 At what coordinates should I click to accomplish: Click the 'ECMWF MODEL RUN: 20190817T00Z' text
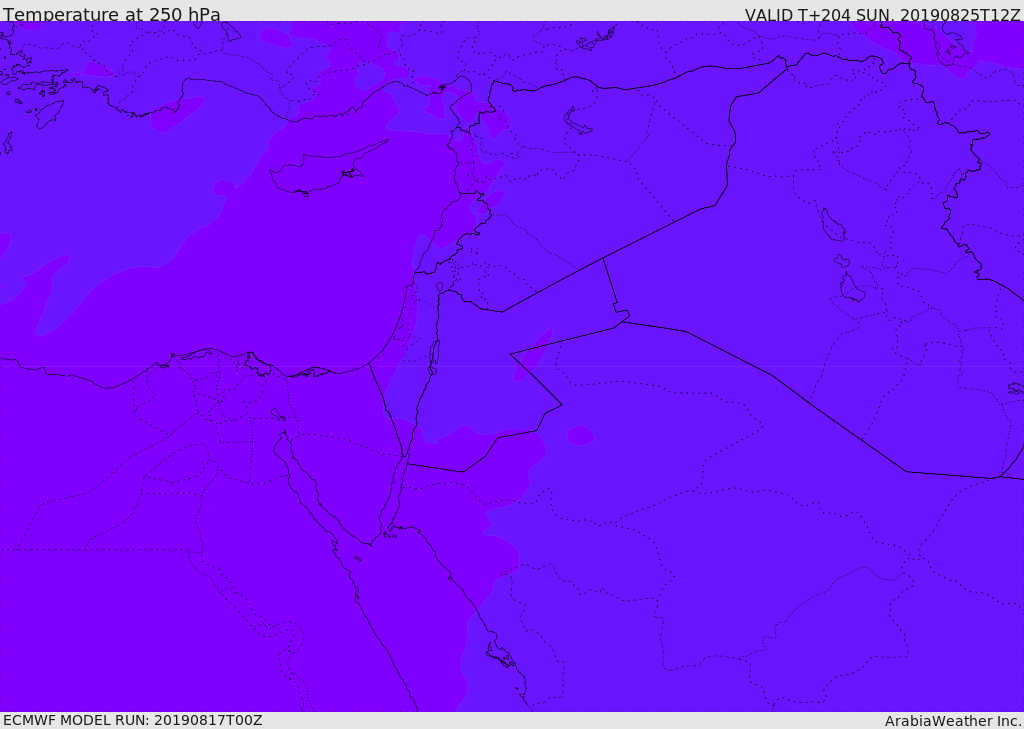pos(133,721)
